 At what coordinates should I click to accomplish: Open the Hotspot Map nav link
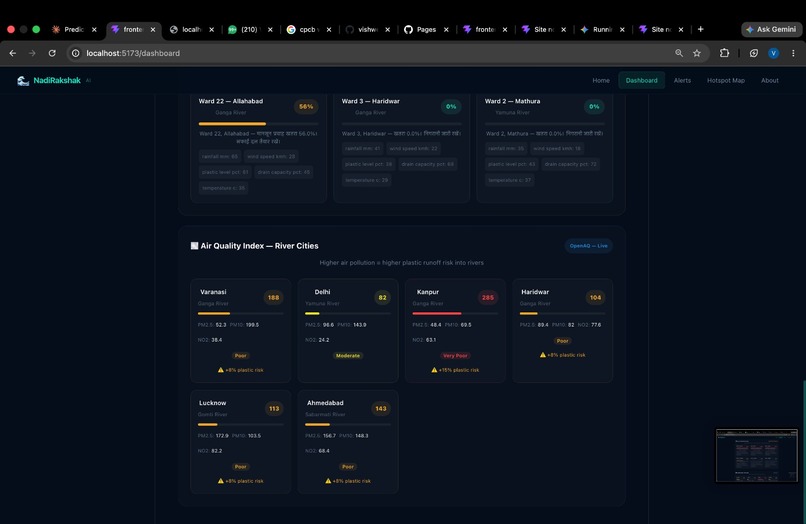tap(725, 80)
